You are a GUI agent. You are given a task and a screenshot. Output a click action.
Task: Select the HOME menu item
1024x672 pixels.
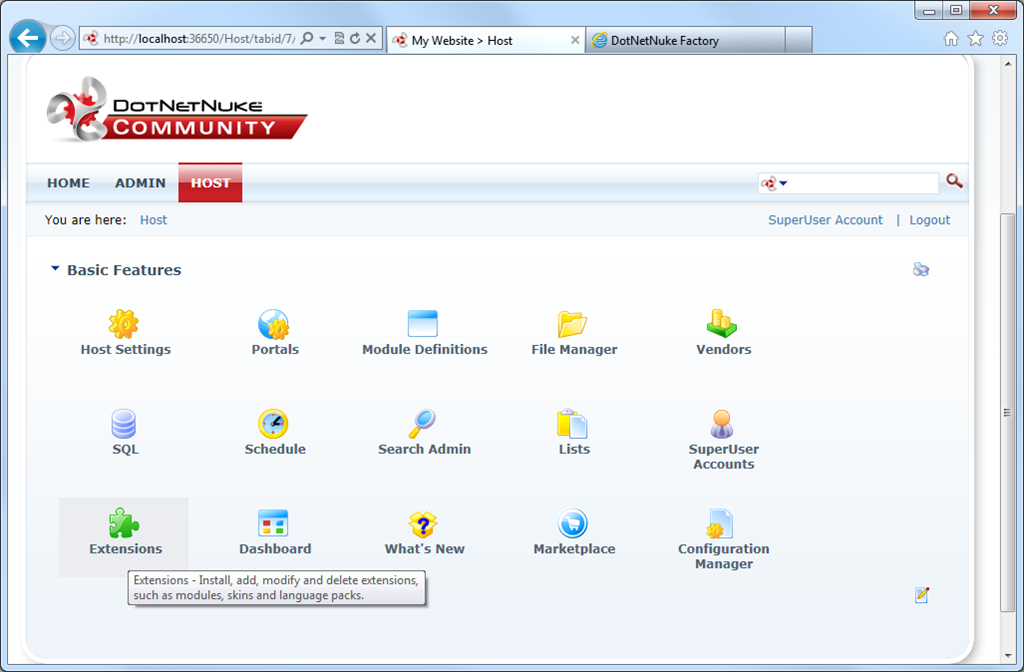pyautogui.click(x=69, y=183)
